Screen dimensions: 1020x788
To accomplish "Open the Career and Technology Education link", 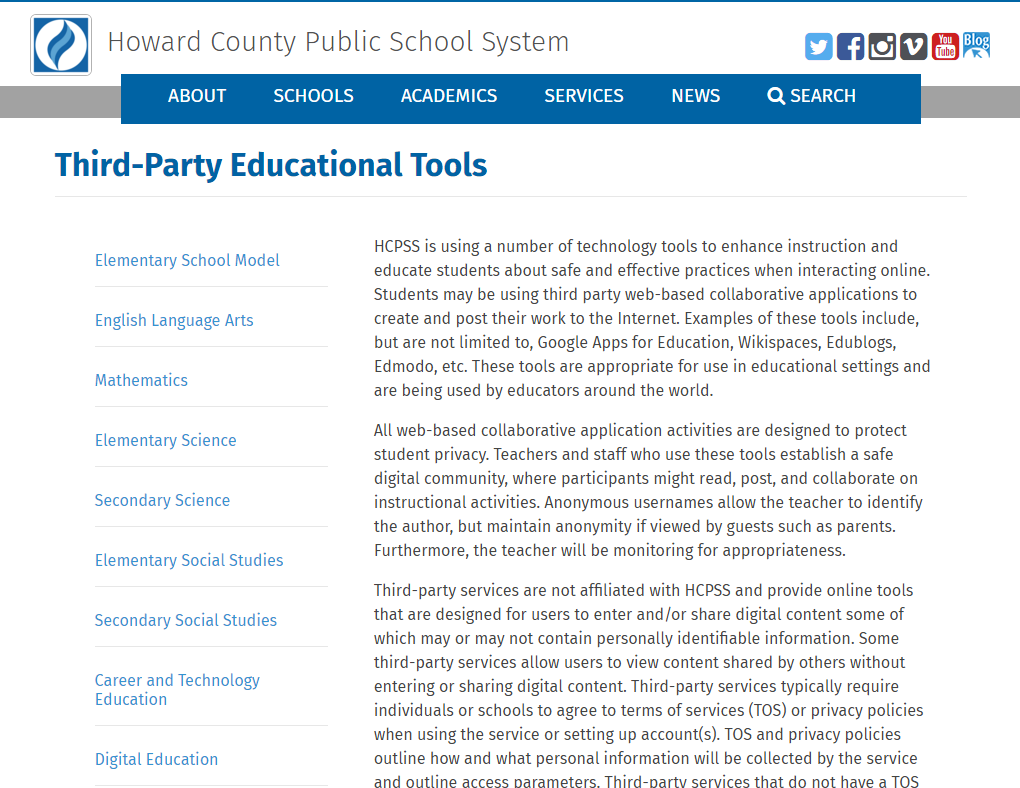I will point(178,690).
